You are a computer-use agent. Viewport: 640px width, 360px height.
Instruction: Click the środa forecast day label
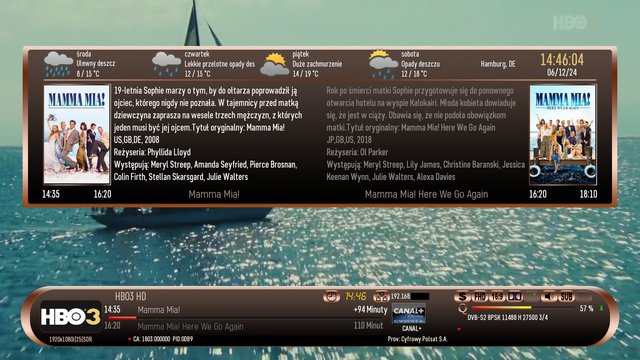coord(84,54)
